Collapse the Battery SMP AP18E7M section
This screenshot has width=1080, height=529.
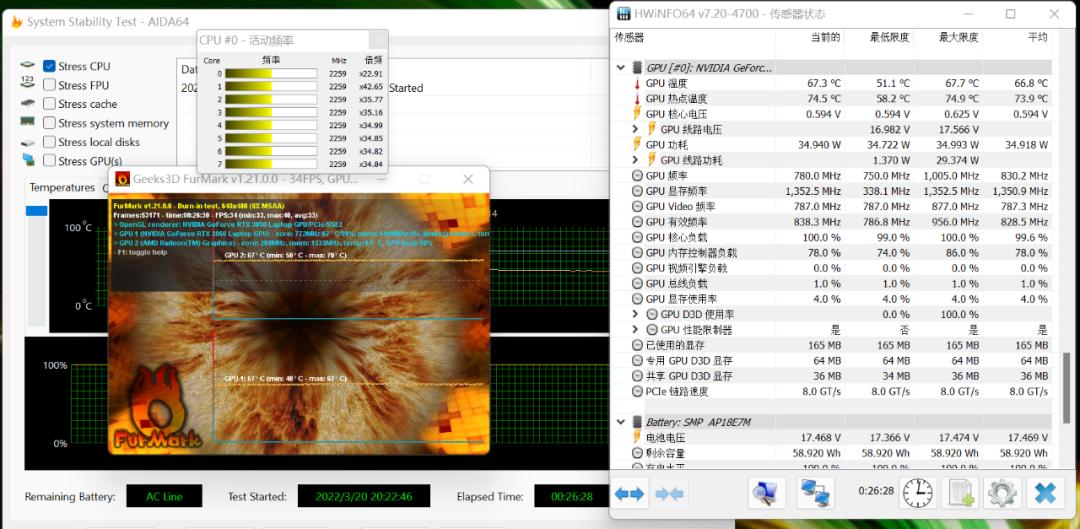tap(621, 422)
